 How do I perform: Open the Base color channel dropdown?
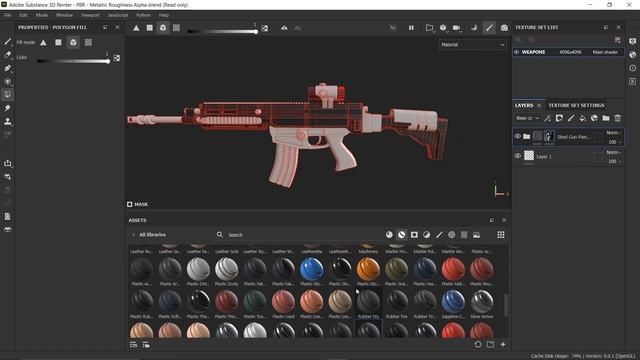[527, 118]
